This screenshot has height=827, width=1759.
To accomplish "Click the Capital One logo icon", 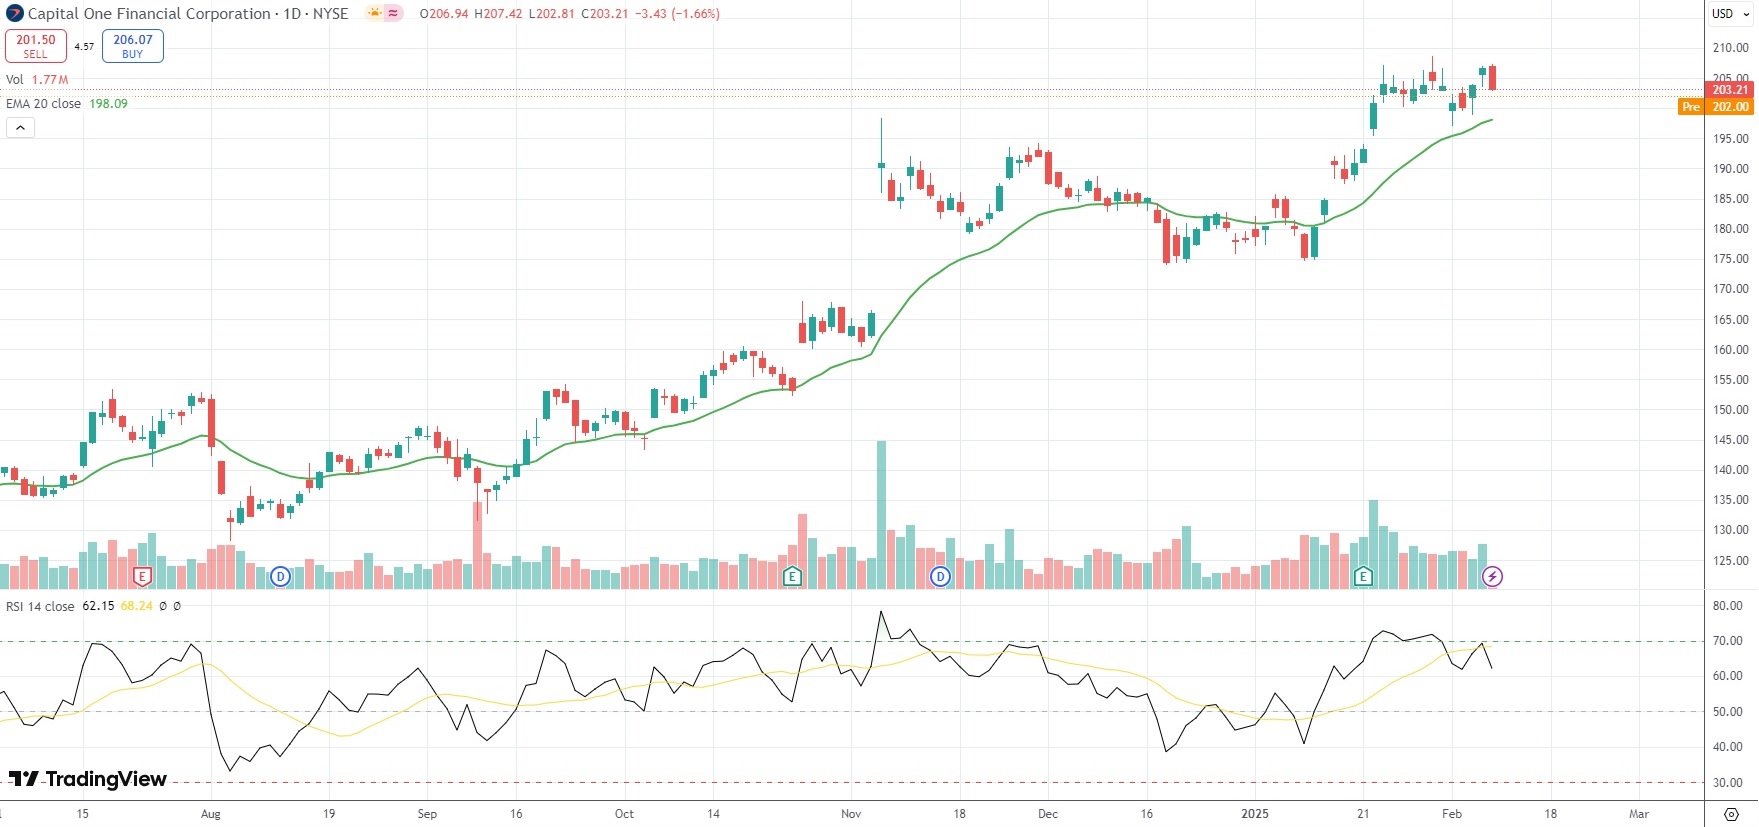I will point(15,14).
